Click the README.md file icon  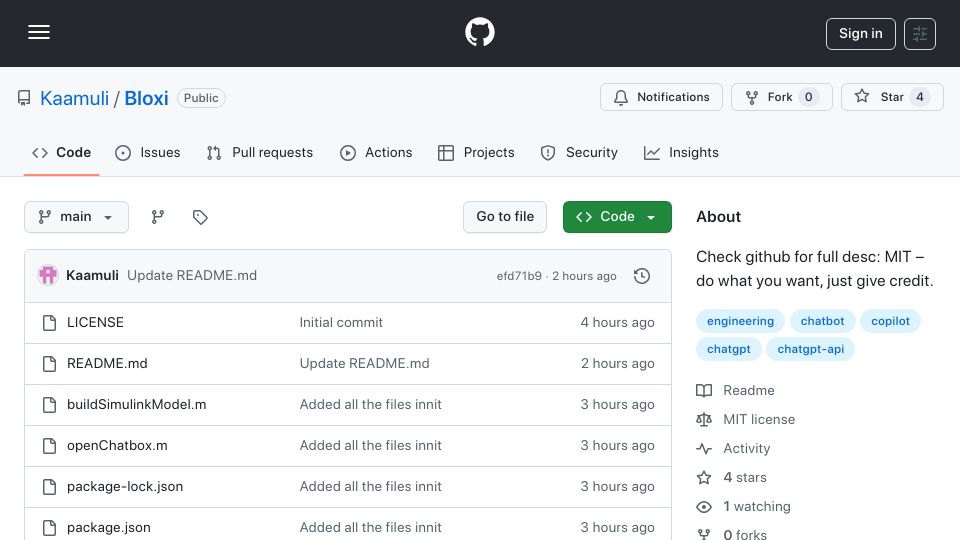pyautogui.click(x=50, y=364)
